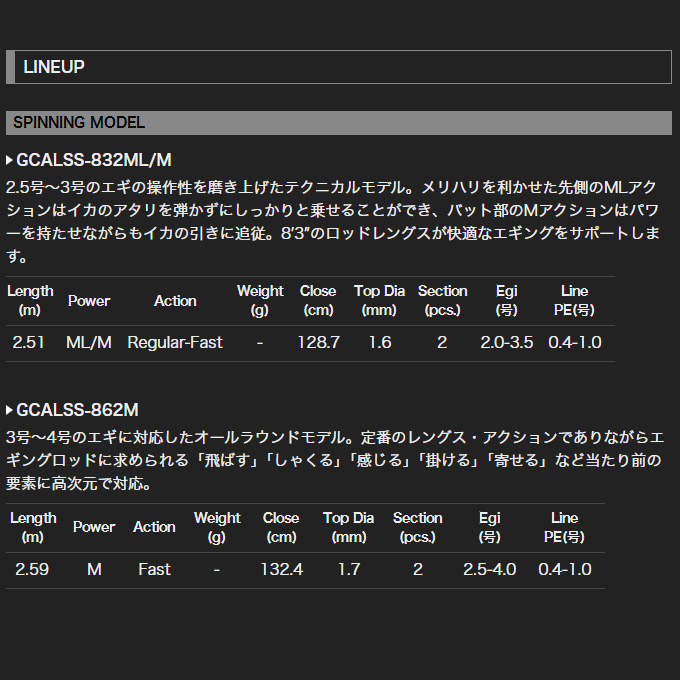Click the 2.51 length value cell

click(x=30, y=342)
